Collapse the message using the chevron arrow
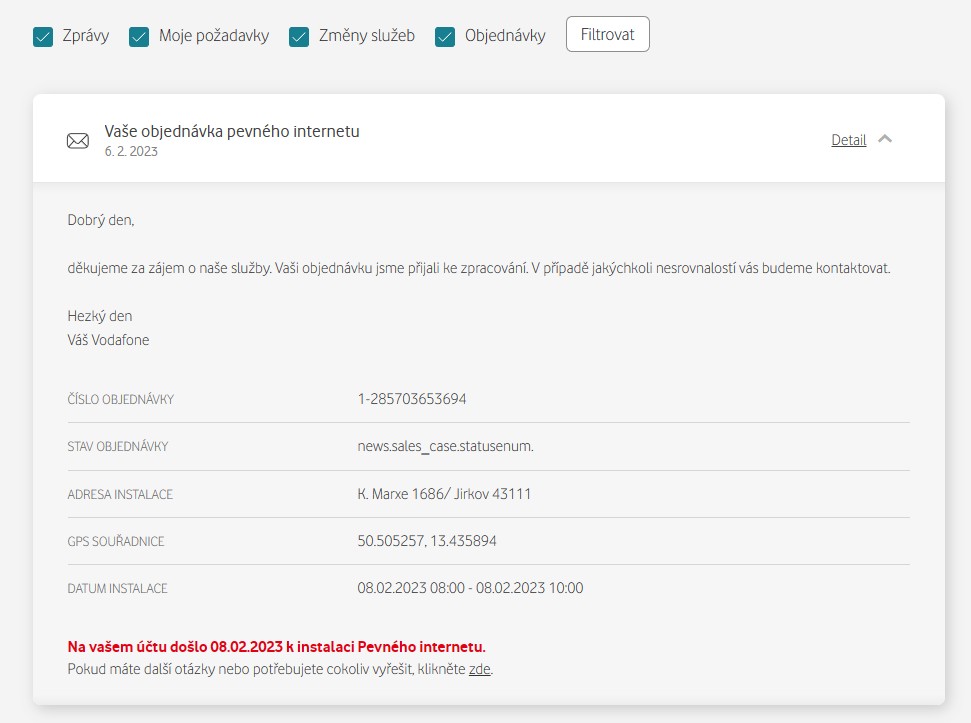Image resolution: width=971 pixels, height=723 pixels. click(885, 139)
